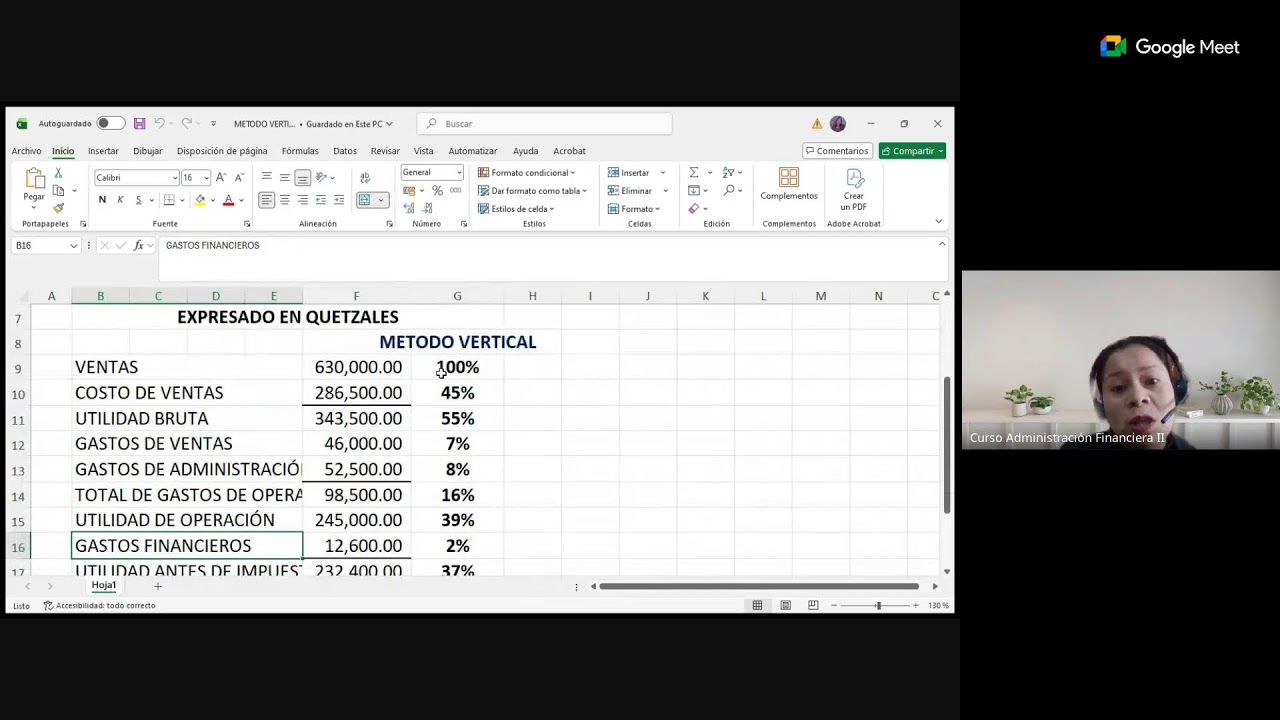
Task: Open the Font Color dropdown arrow
Action: [x=241, y=200]
